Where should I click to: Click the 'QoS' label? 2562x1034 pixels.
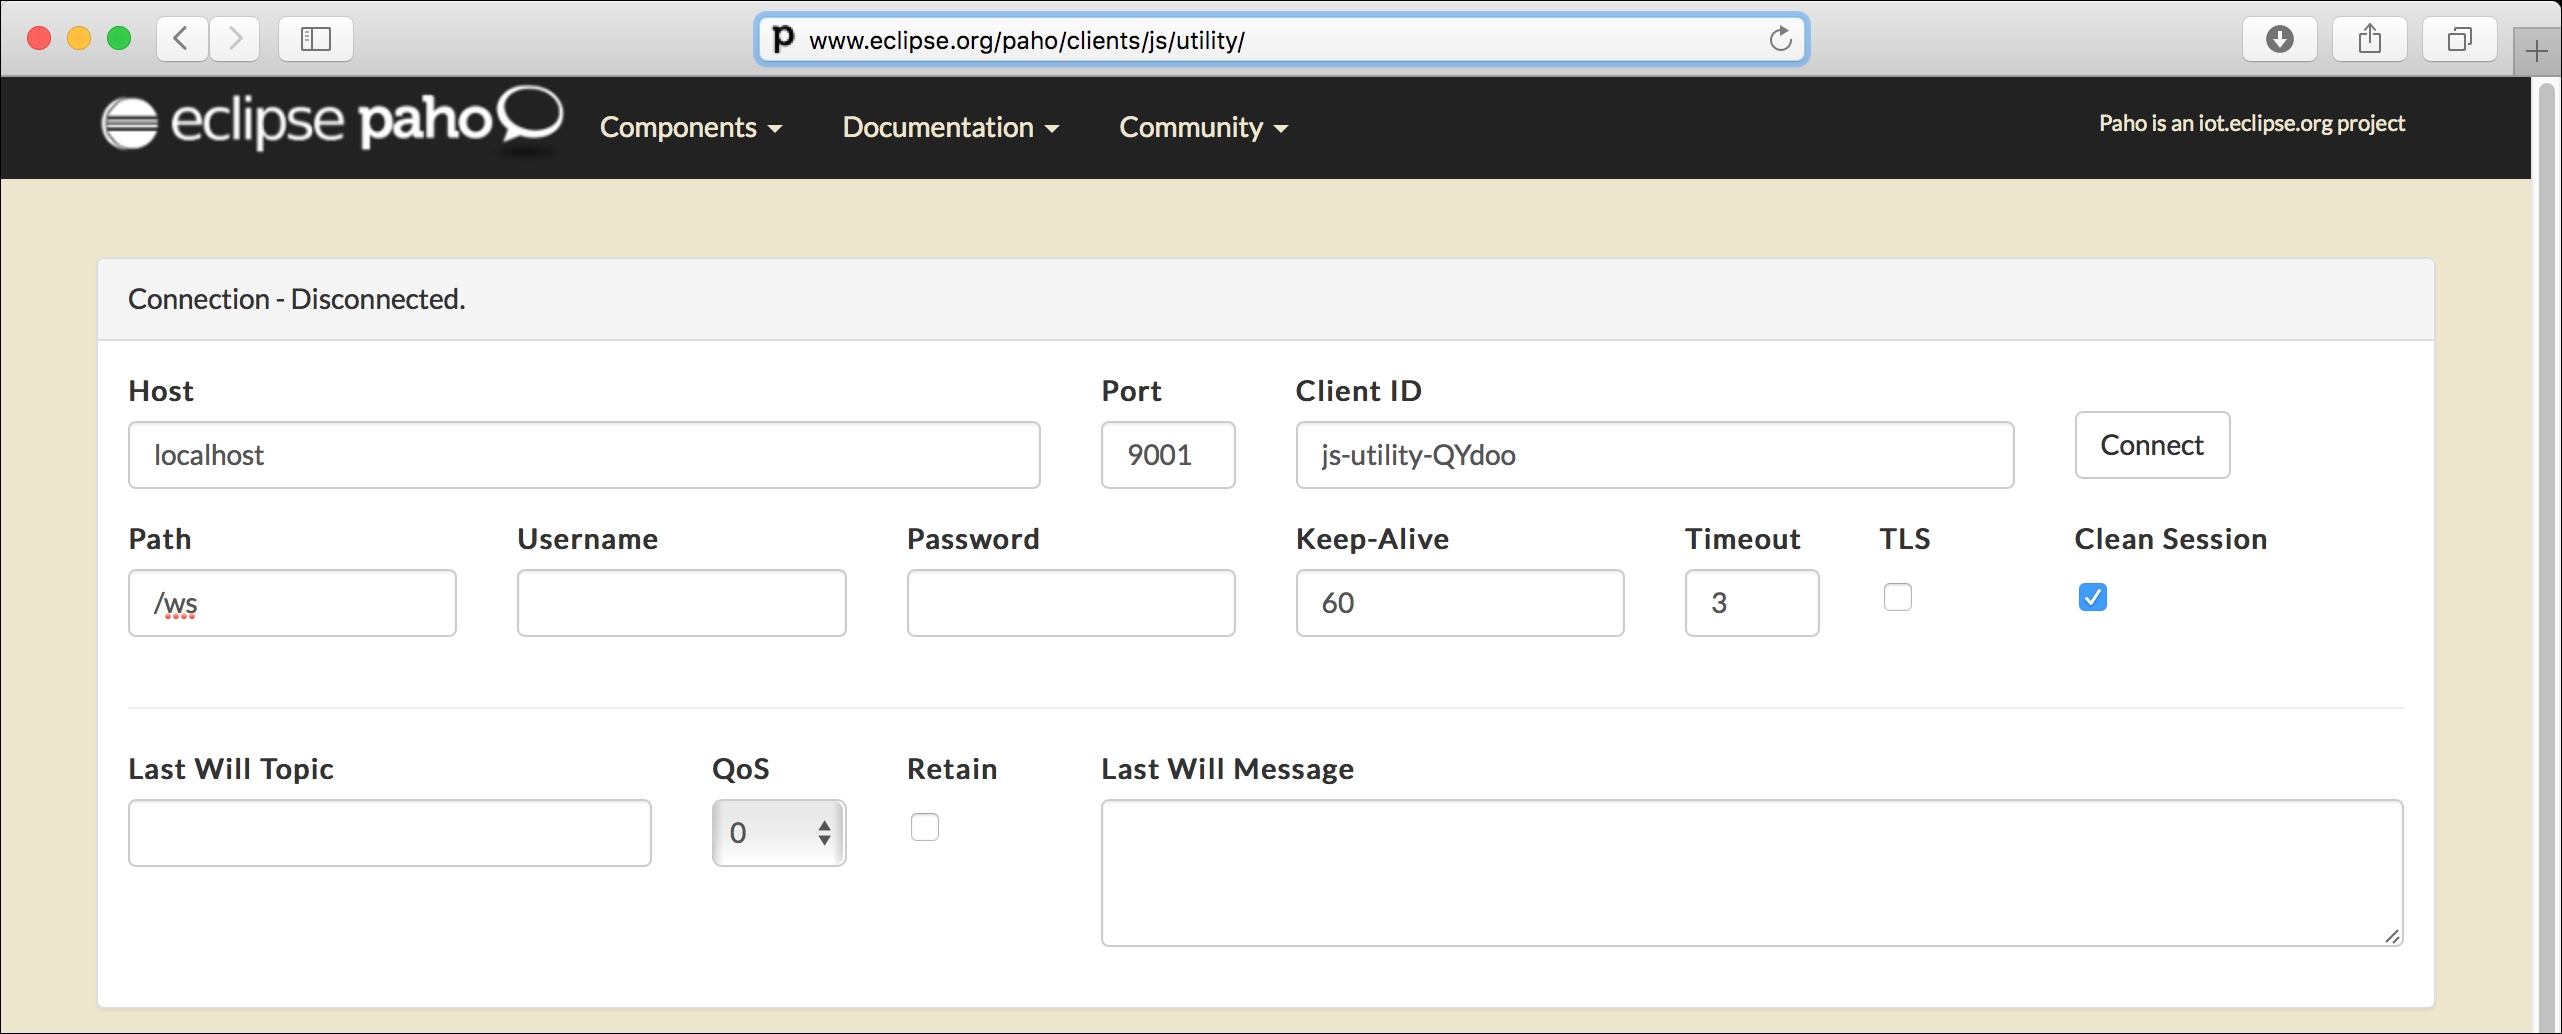741,769
